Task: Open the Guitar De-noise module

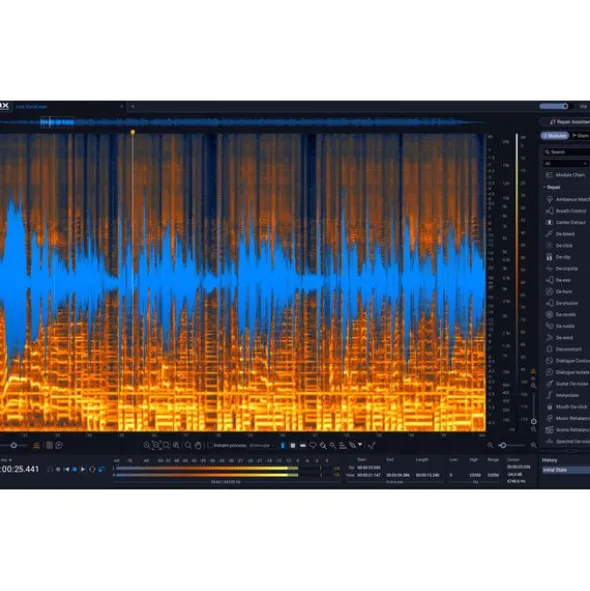Action: click(x=568, y=384)
